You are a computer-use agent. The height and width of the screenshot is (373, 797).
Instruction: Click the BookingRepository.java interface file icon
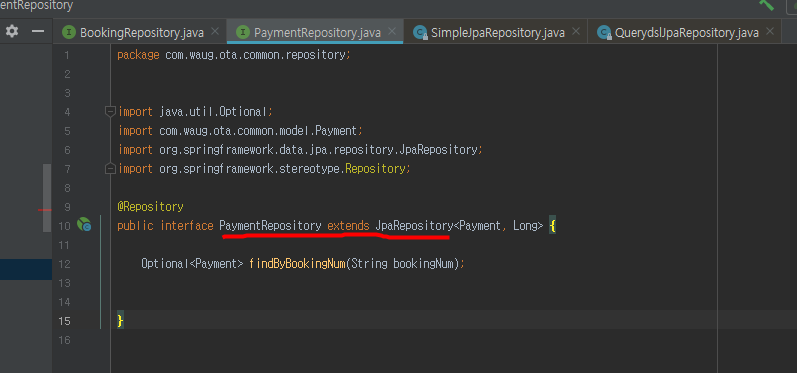(x=69, y=33)
